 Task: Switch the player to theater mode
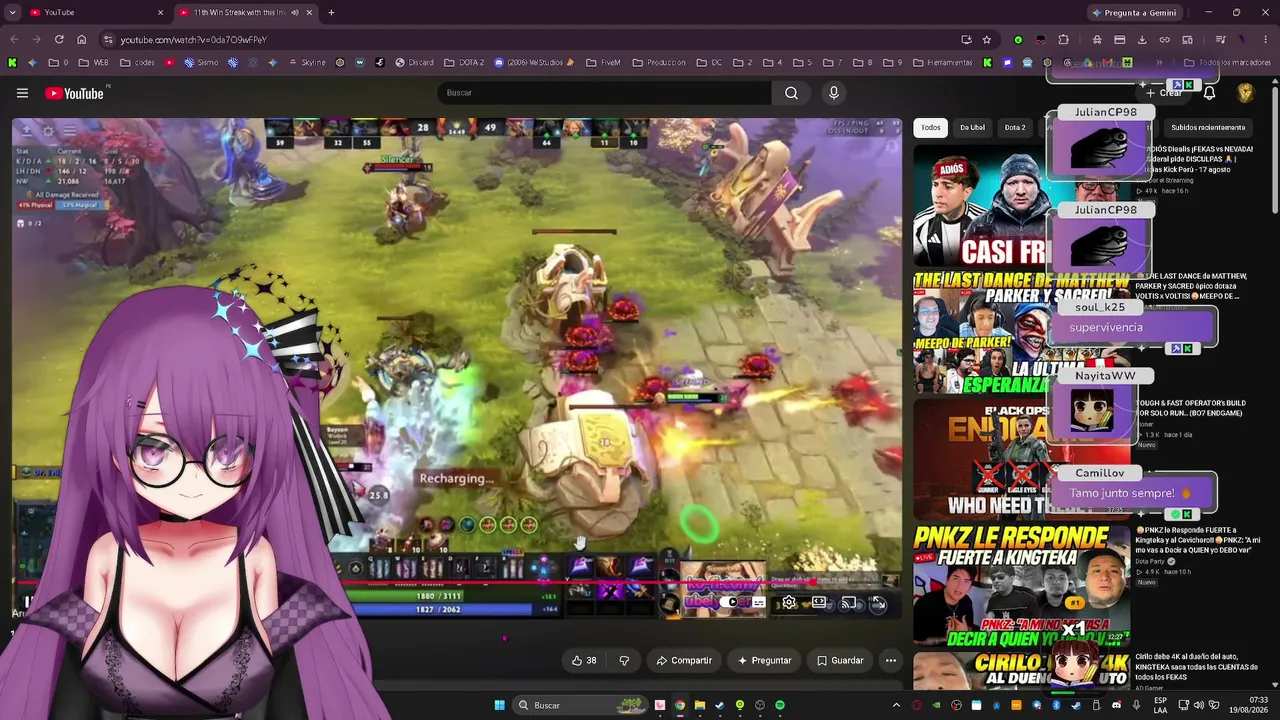click(x=819, y=603)
